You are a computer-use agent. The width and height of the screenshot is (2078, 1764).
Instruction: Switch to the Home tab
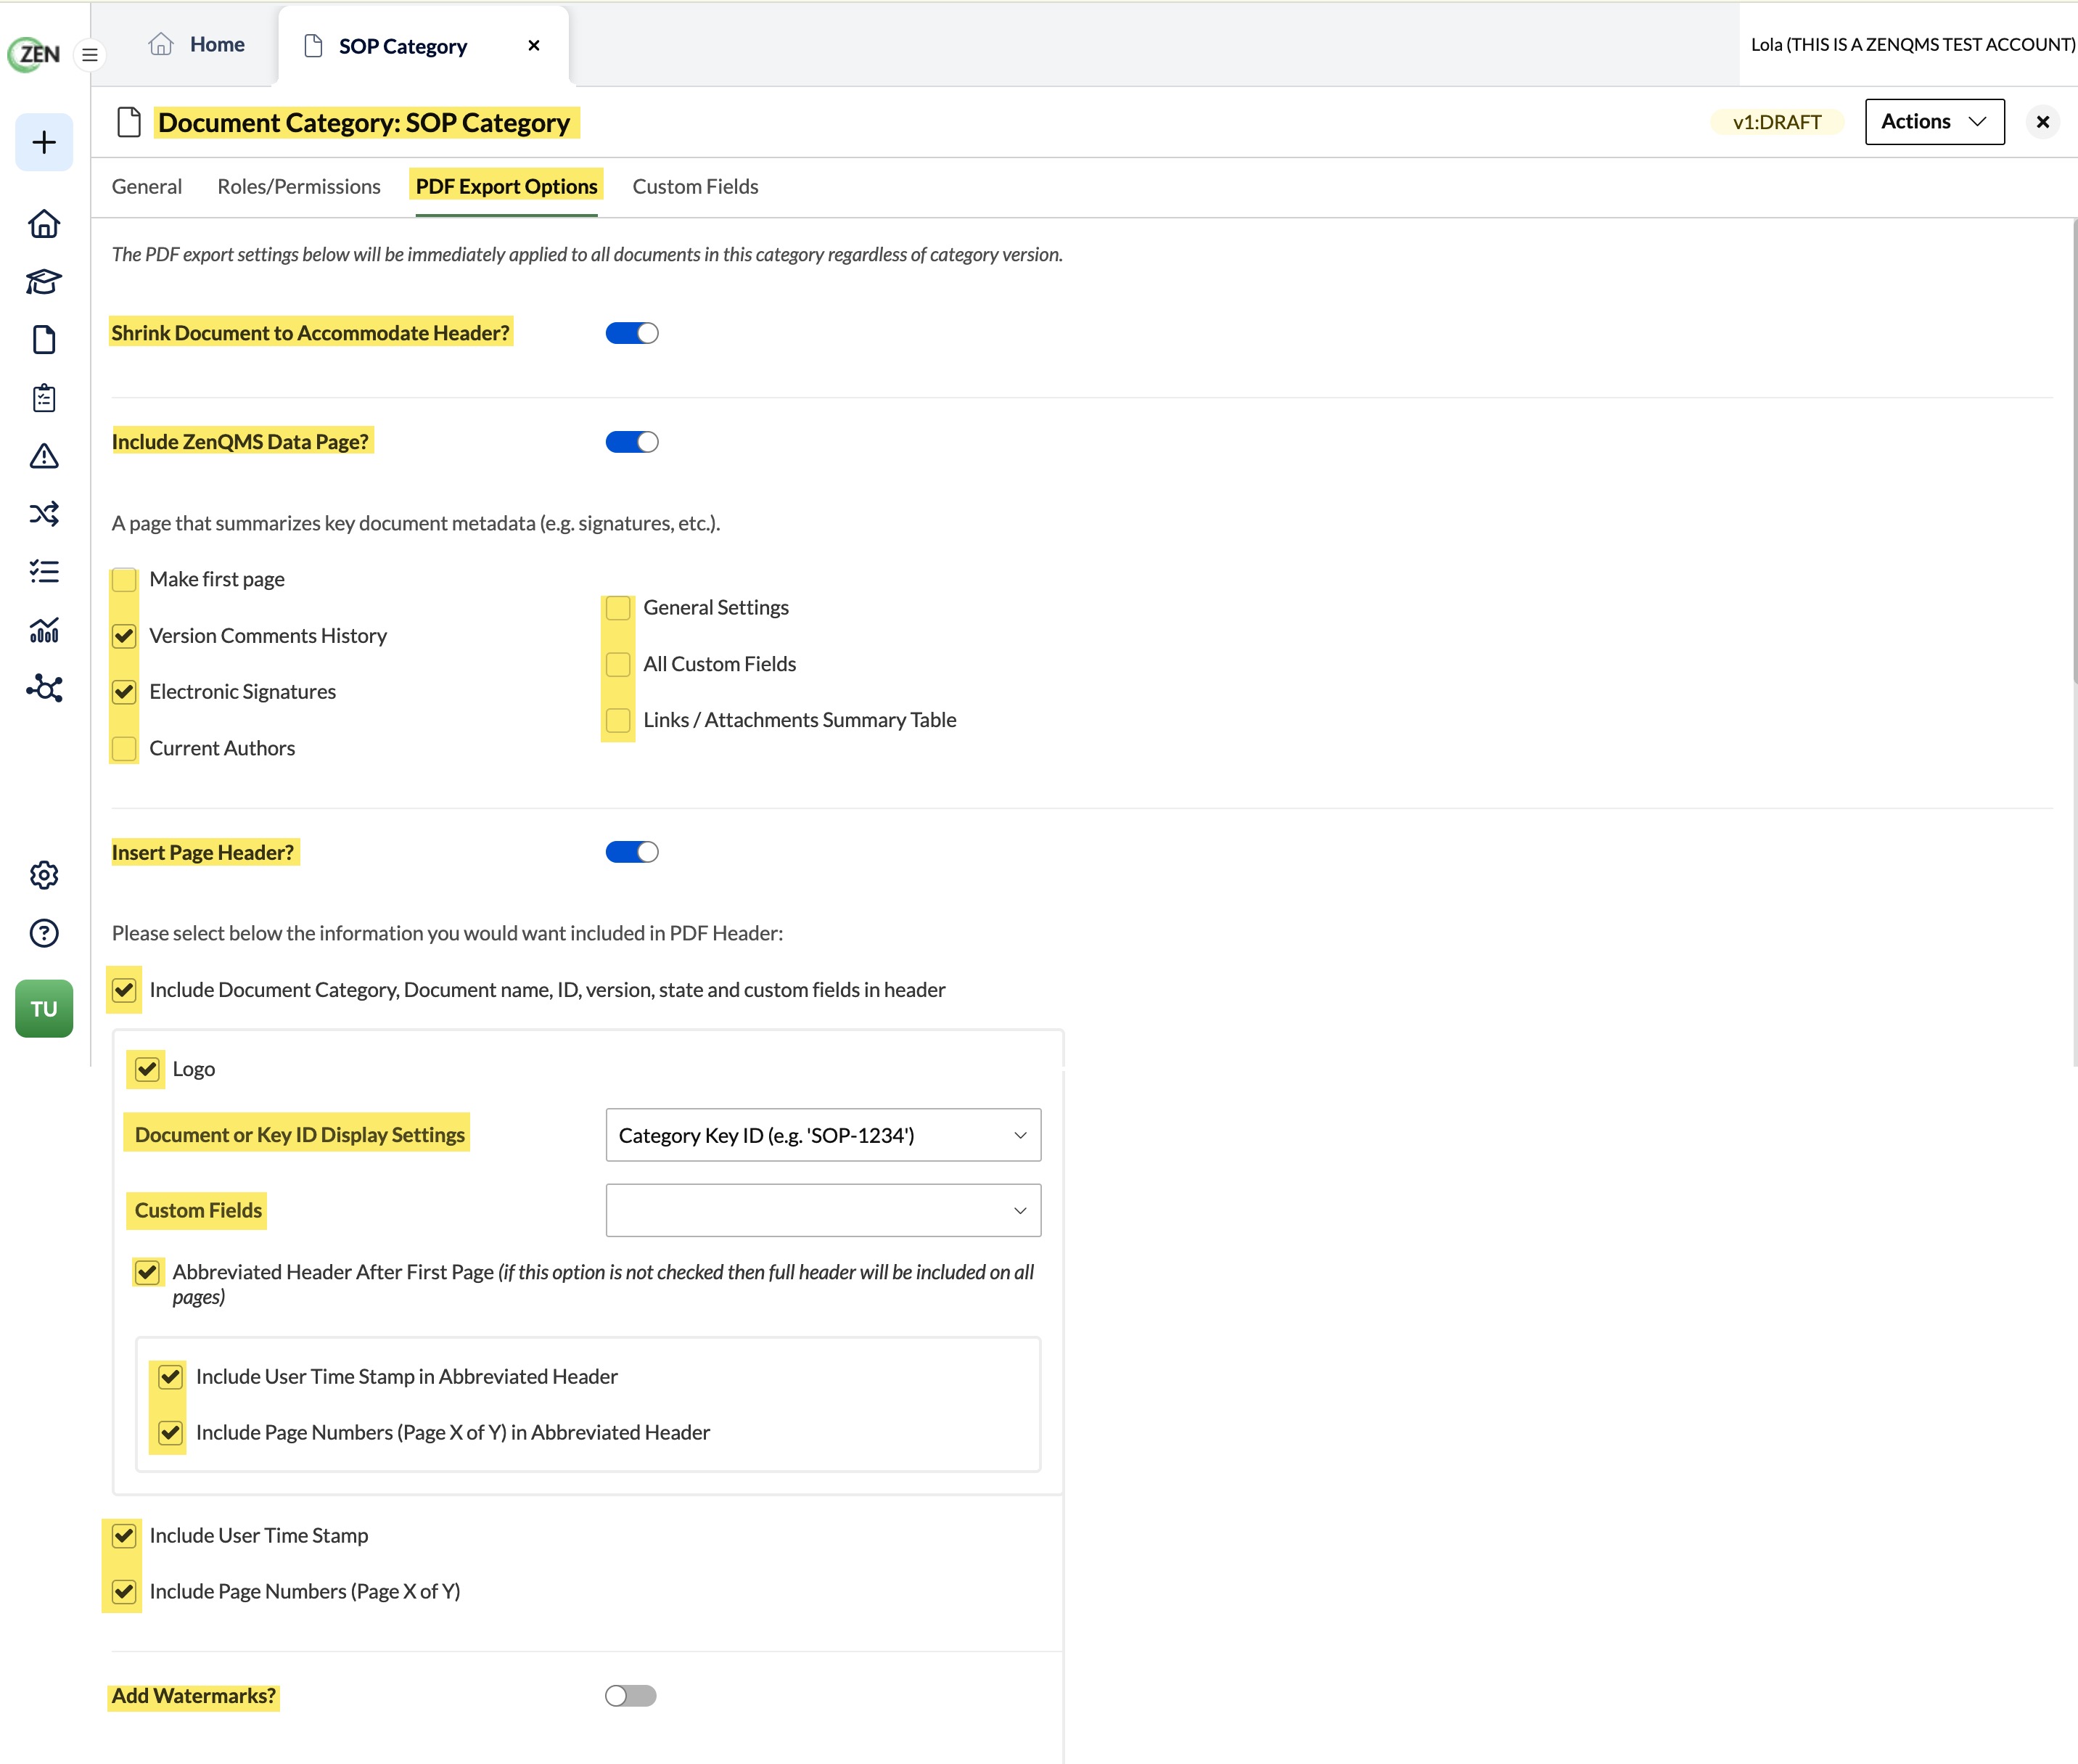click(x=197, y=44)
